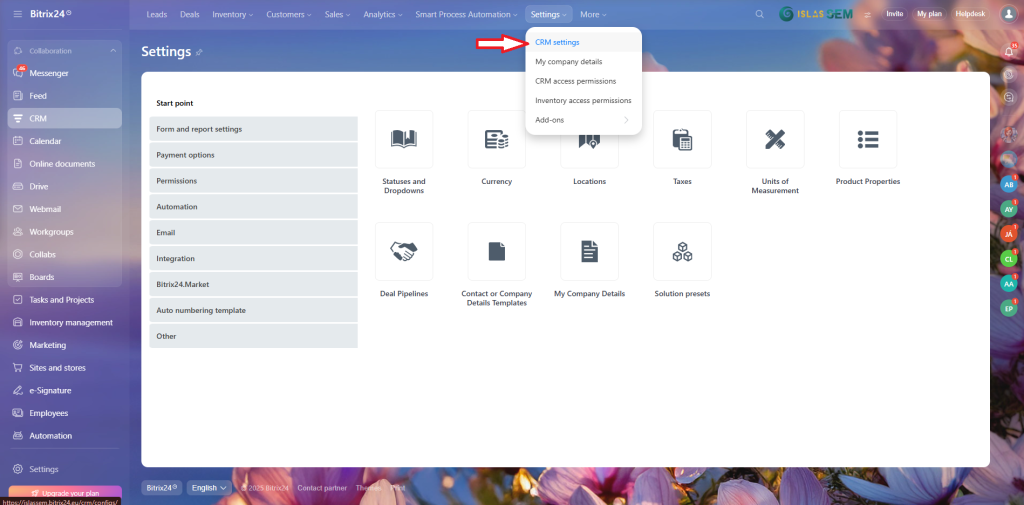1024x505 pixels.
Task: Open Messenger in the left sidebar
Action: pos(49,73)
